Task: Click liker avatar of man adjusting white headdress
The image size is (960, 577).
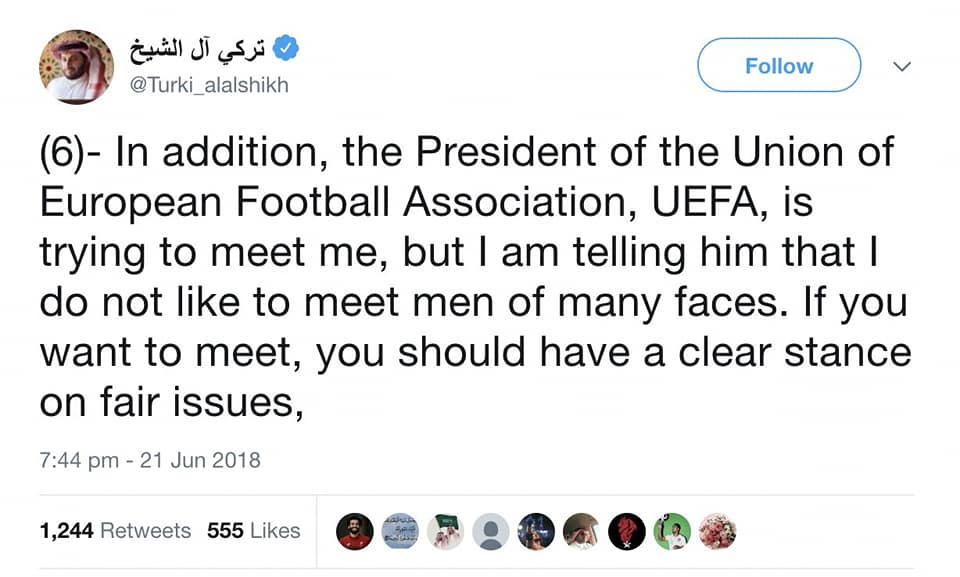Action: [x=581, y=532]
